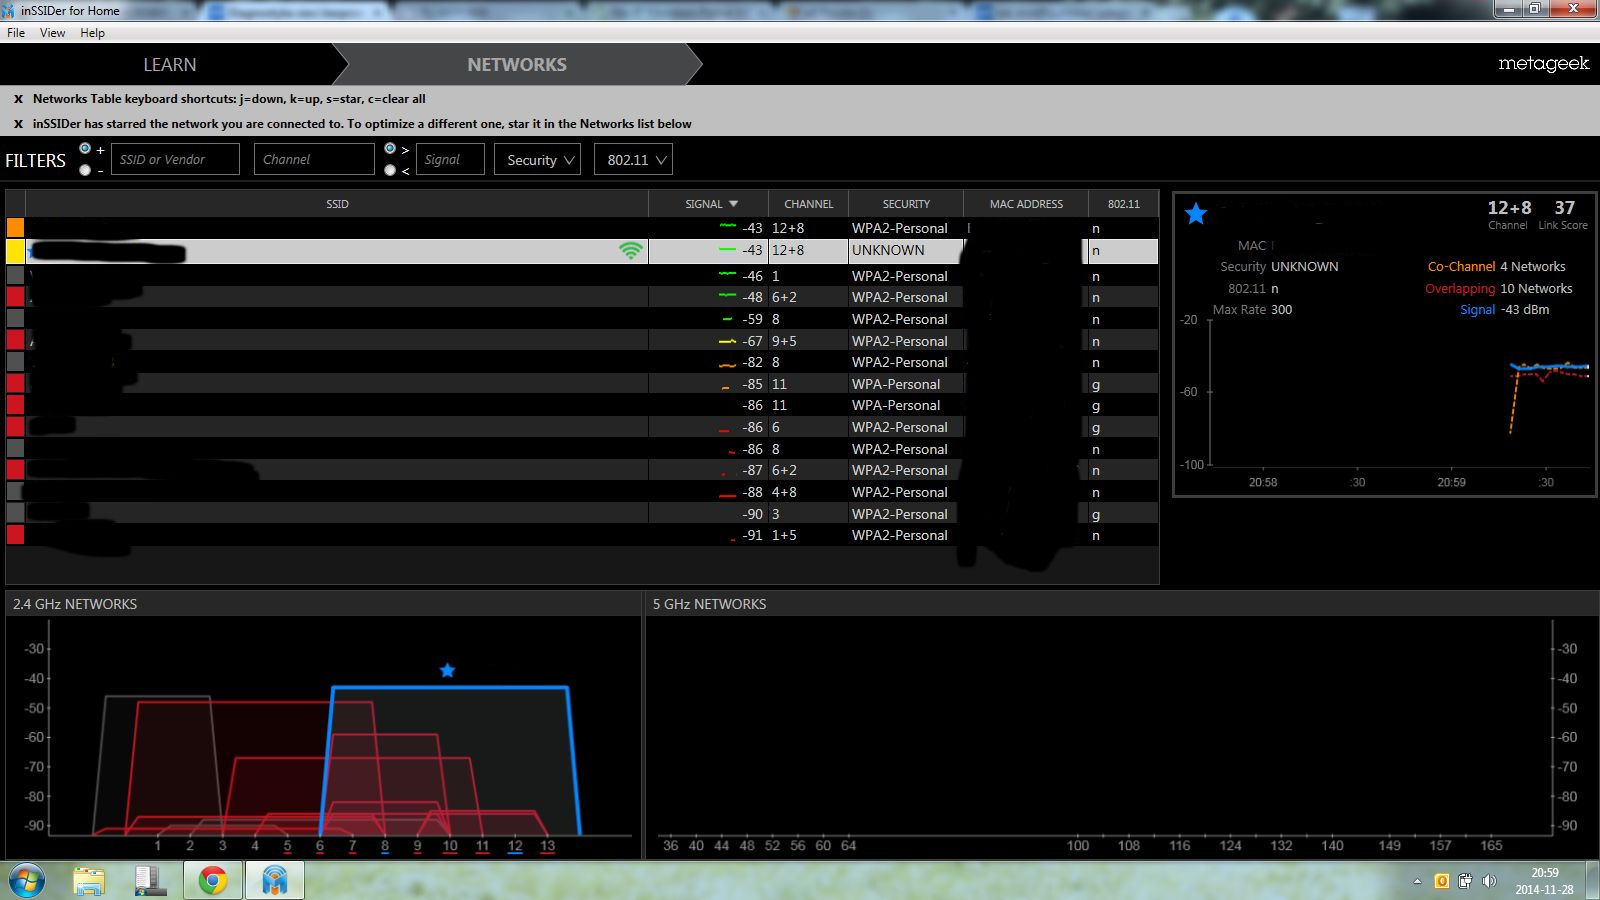Viewport: 1600px width, 900px height.
Task: Sort by the 802.11 column header in the table
Action: click(1123, 204)
